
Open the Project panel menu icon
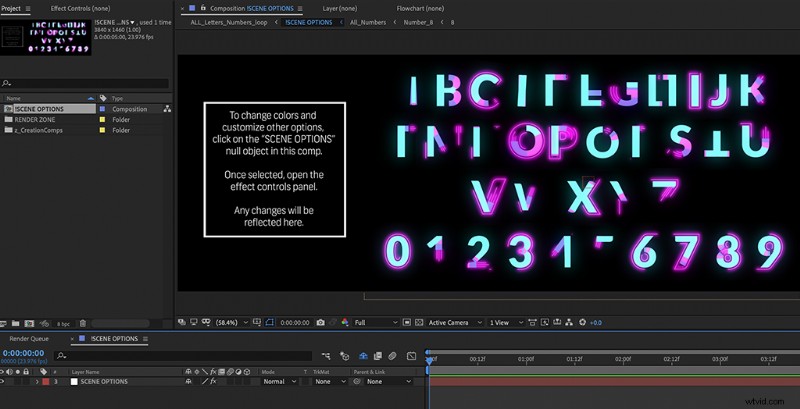(28, 9)
